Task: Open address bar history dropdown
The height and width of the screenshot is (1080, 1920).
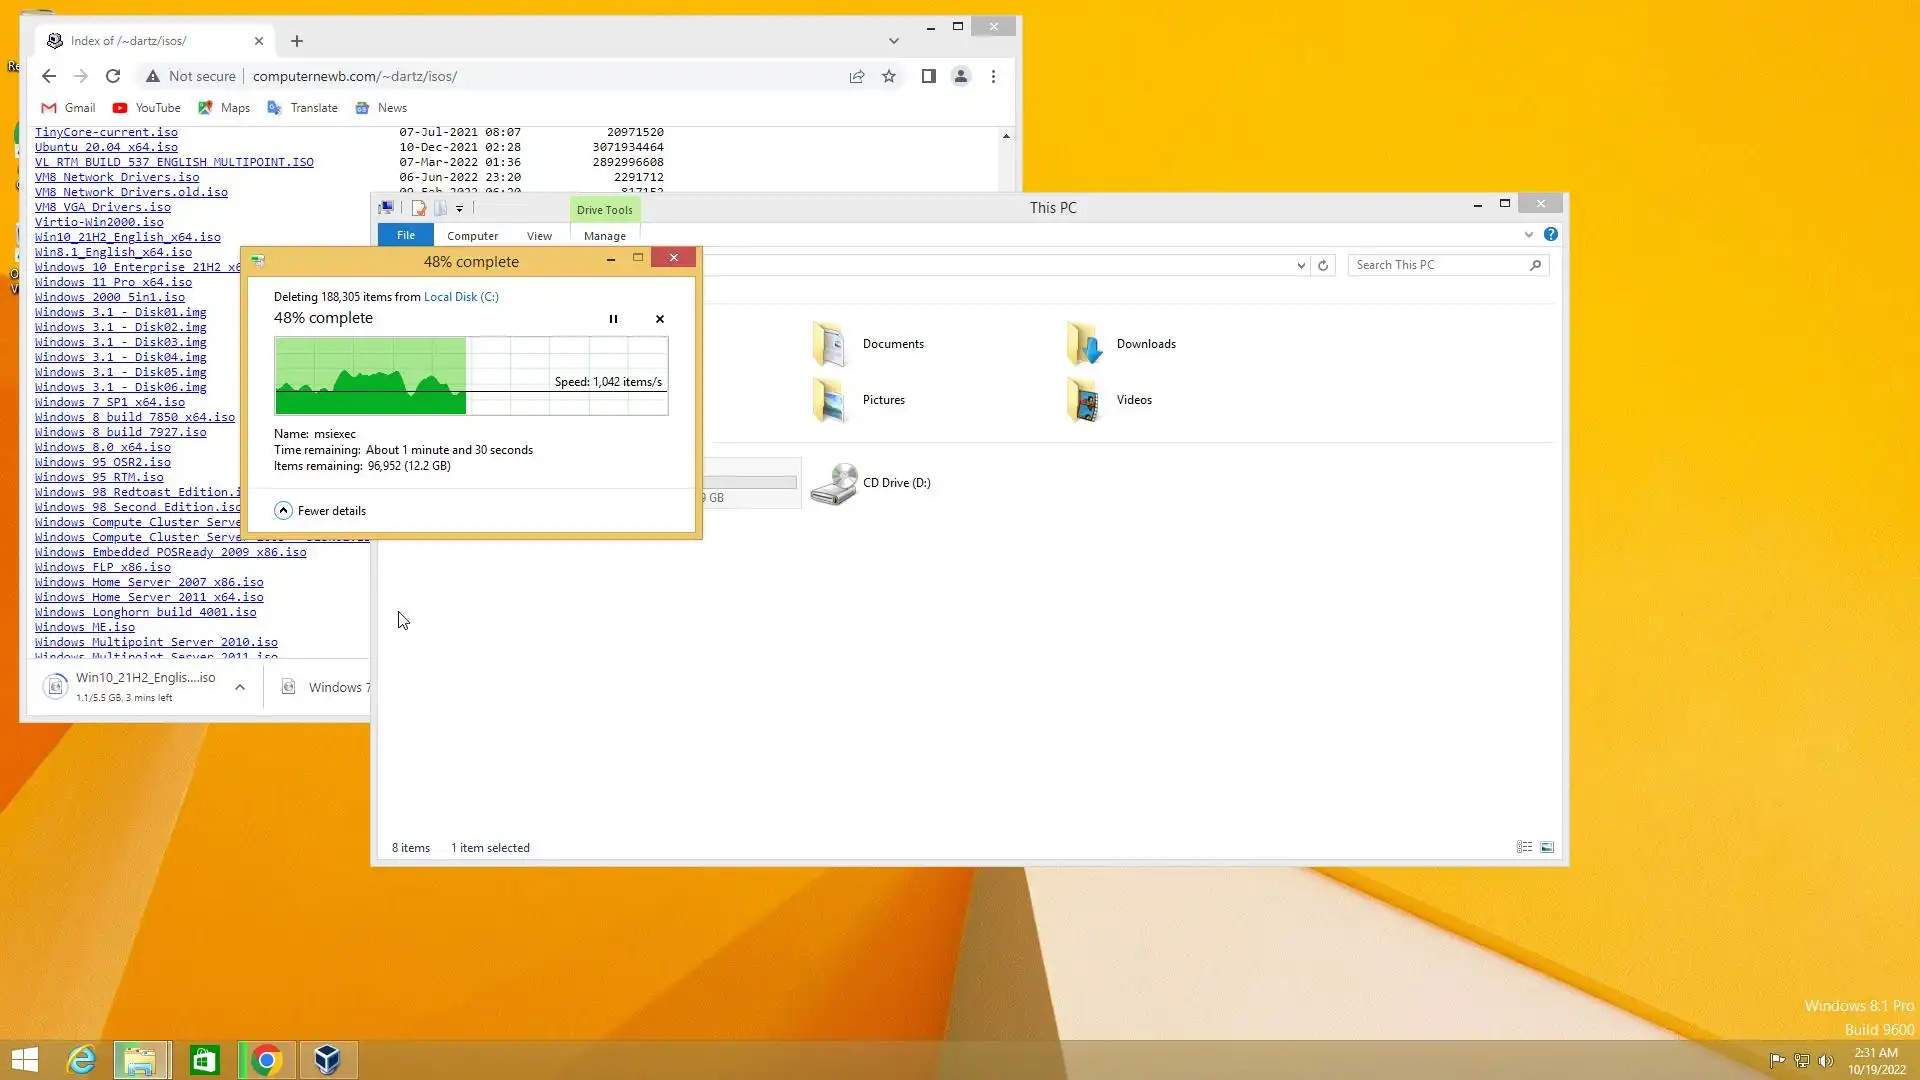Action: tap(1300, 265)
